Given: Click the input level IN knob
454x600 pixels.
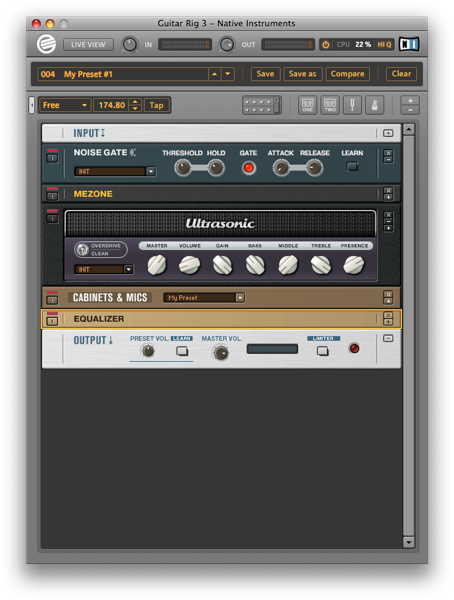Looking at the screenshot, I should tap(129, 44).
